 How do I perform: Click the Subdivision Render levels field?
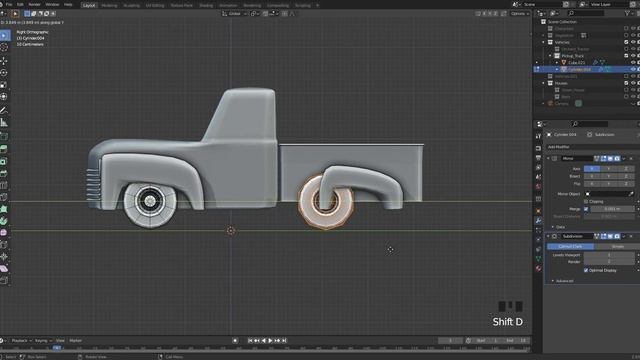609,262
